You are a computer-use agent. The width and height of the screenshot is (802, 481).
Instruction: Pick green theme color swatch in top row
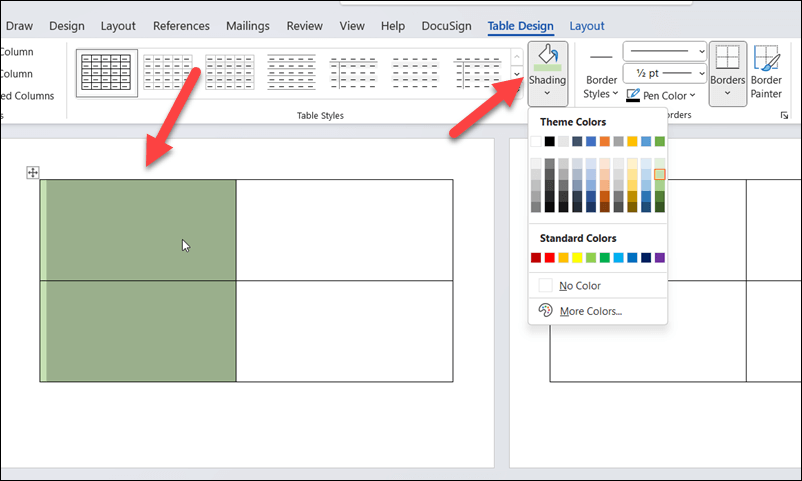coord(660,141)
